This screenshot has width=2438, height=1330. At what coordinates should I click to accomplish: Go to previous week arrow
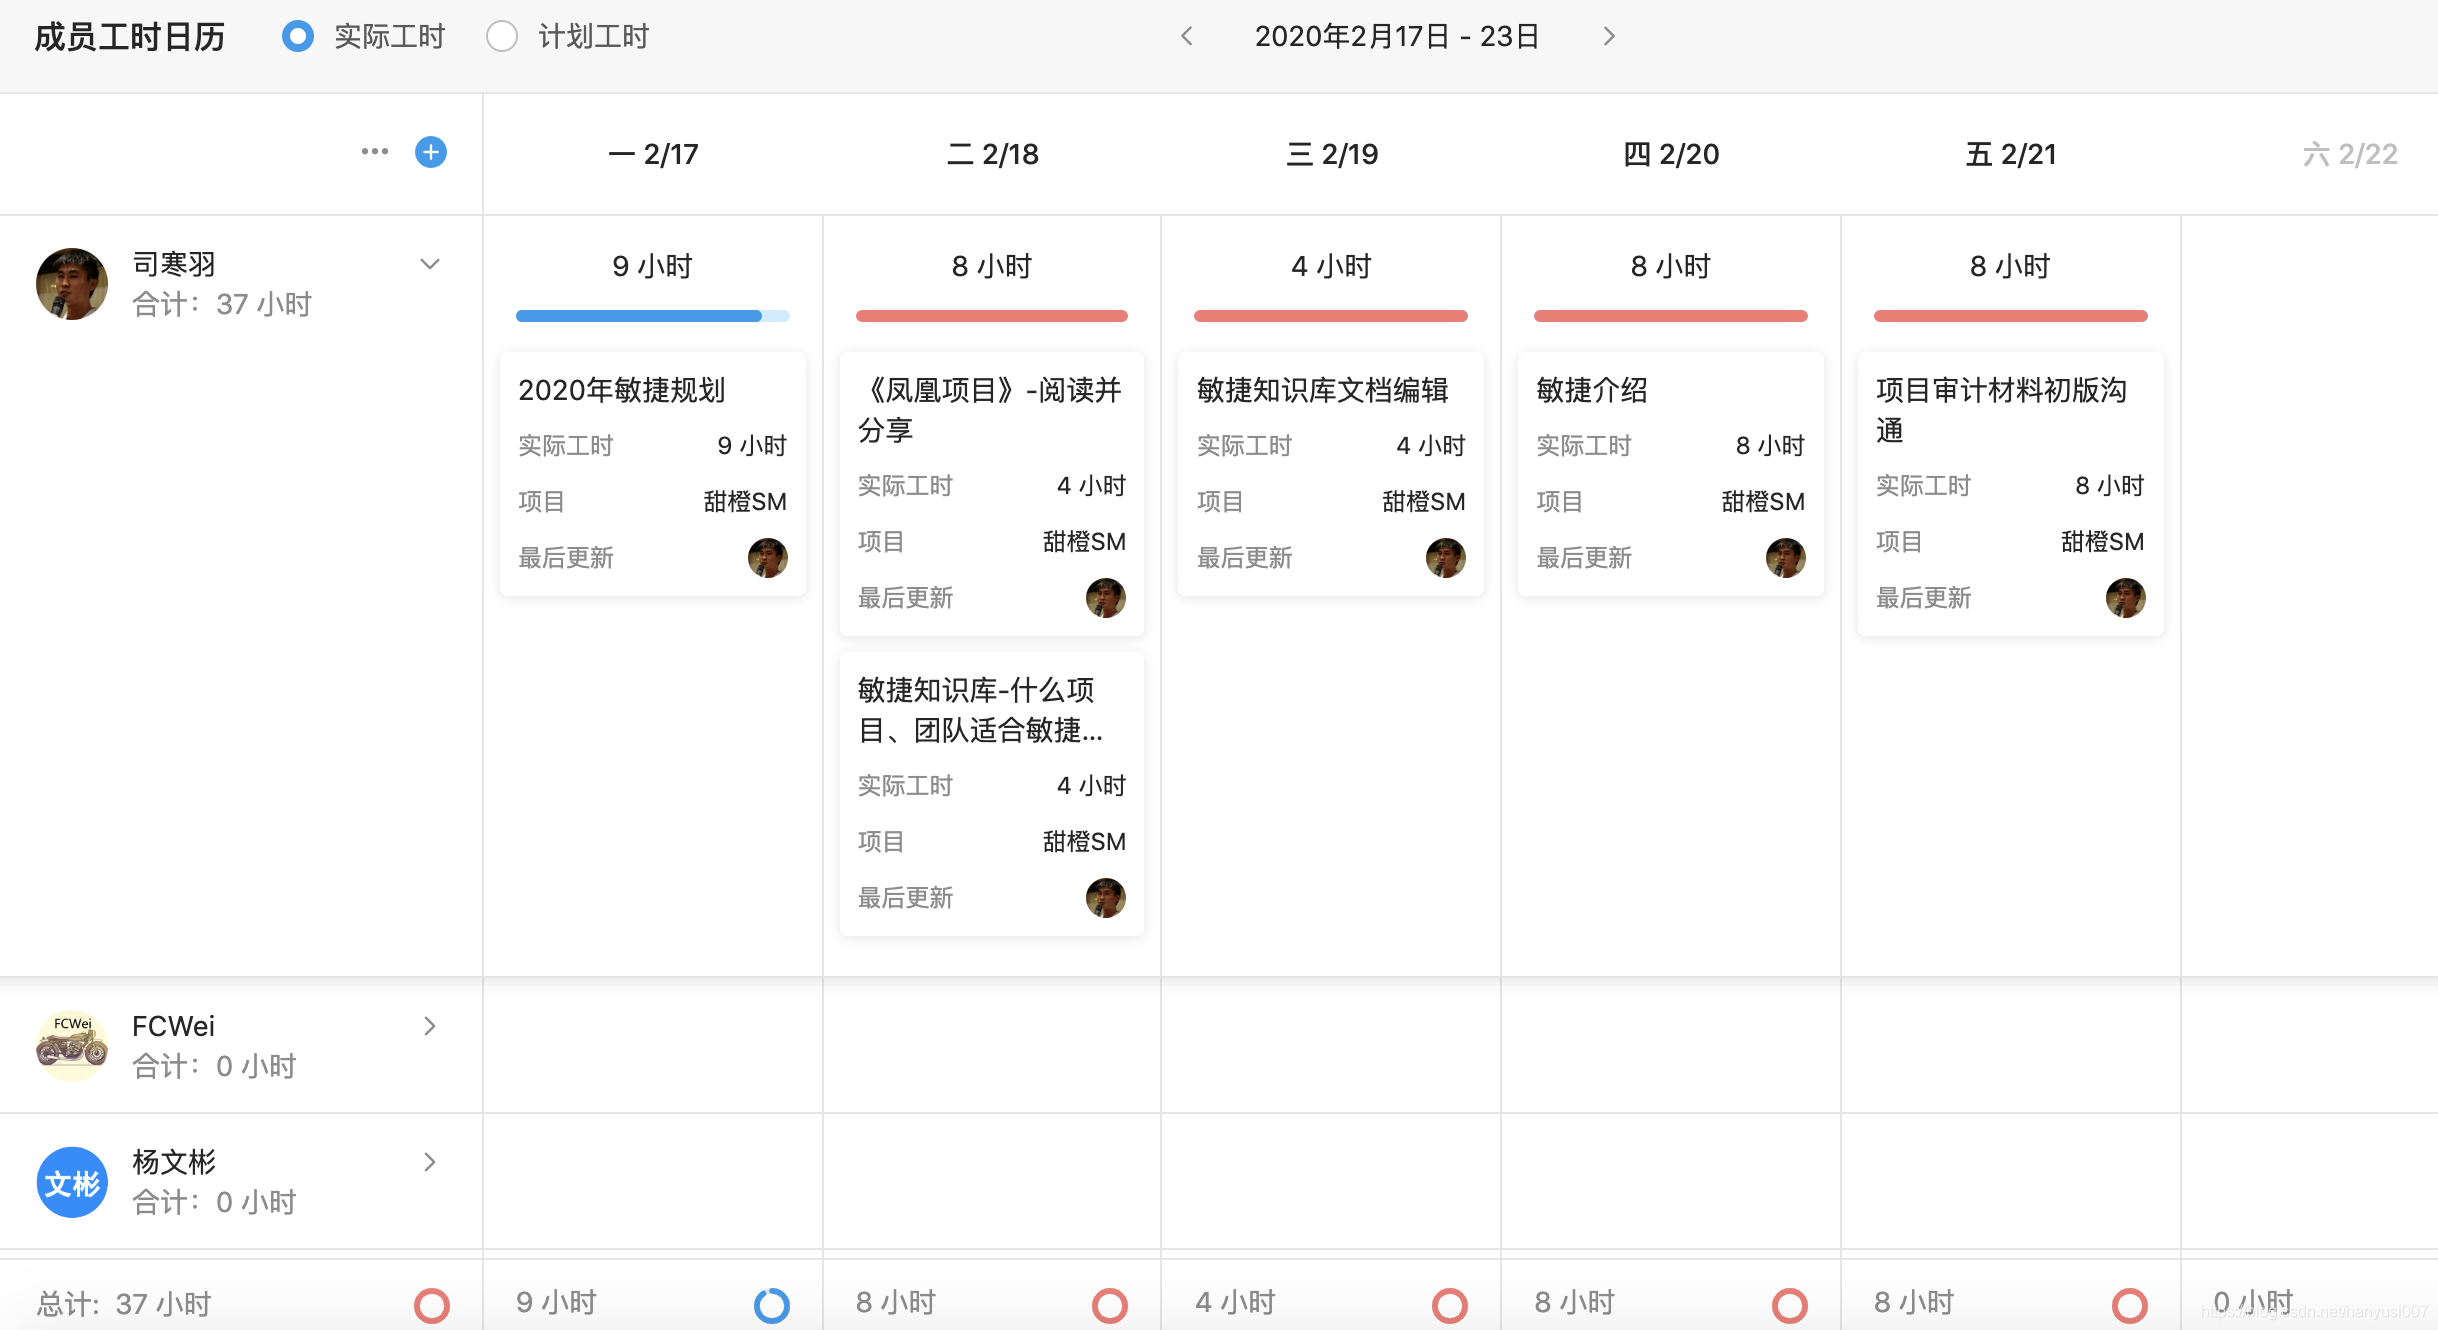tap(1187, 37)
